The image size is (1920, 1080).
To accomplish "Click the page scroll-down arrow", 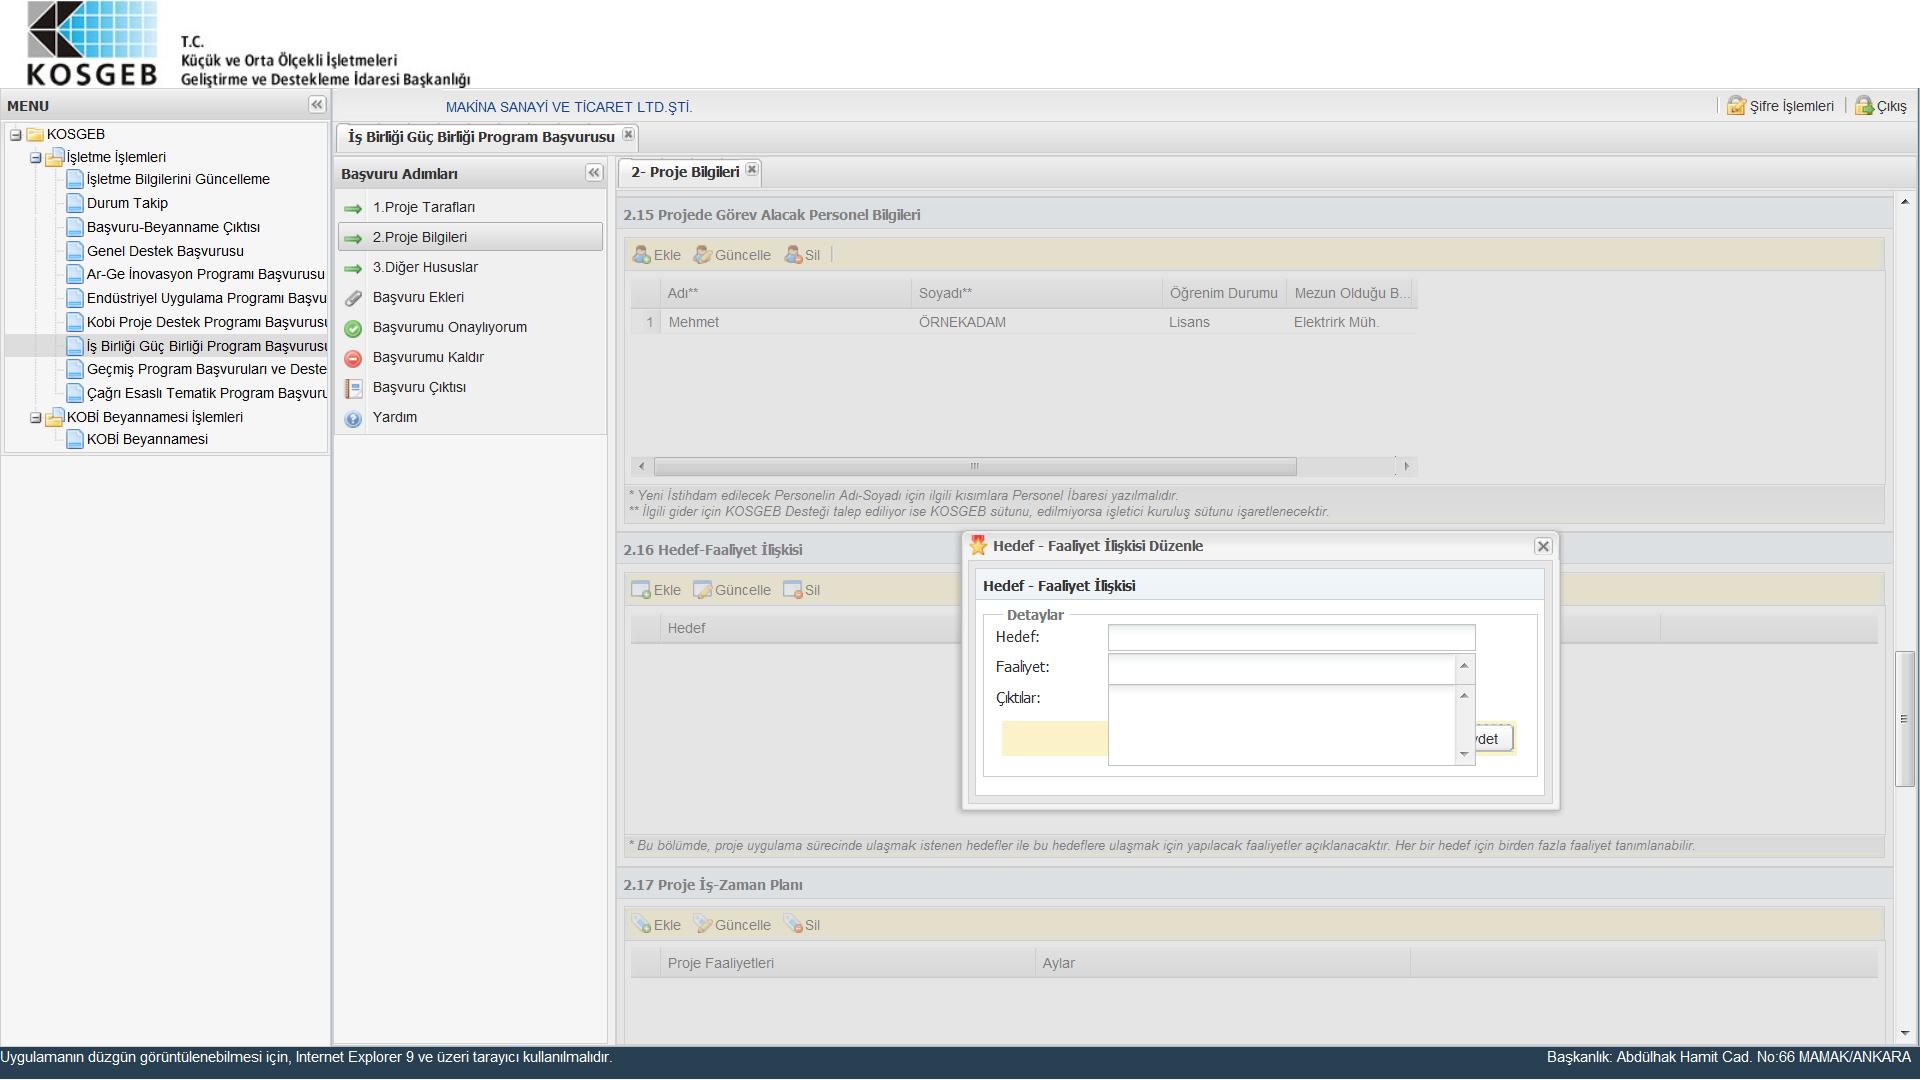I will tap(1904, 1034).
